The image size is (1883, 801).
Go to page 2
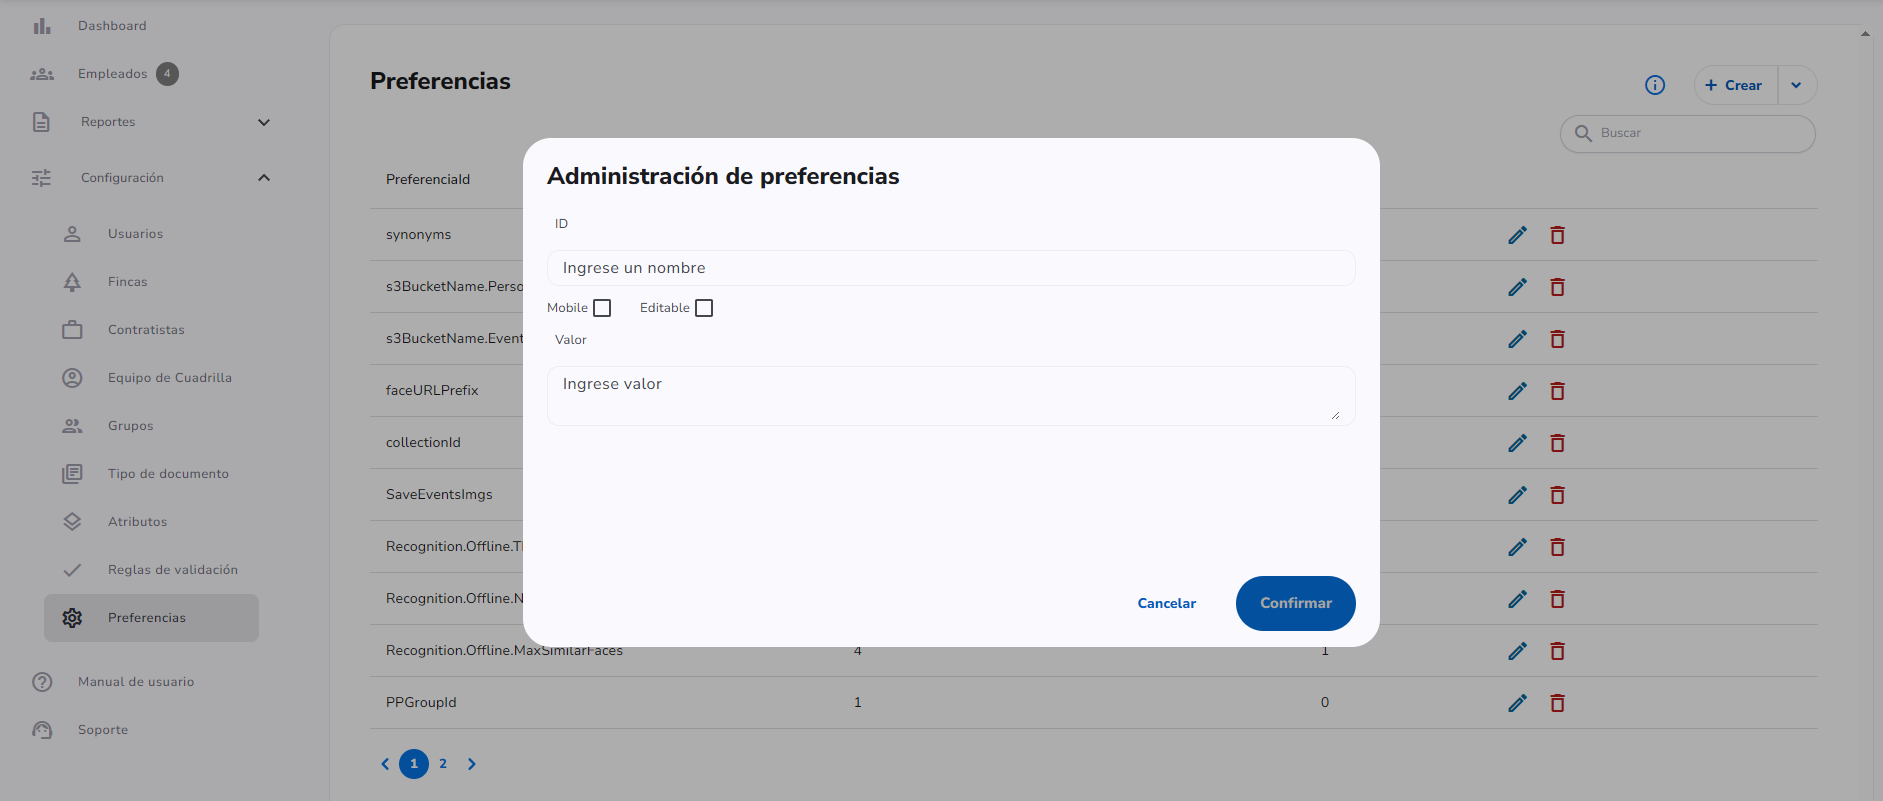click(443, 764)
